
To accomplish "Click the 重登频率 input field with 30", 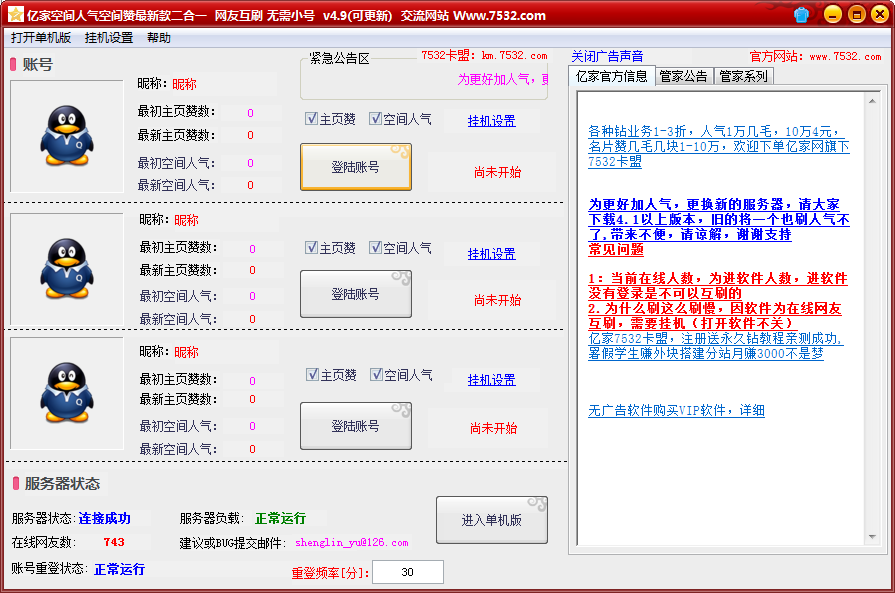I will pos(408,572).
